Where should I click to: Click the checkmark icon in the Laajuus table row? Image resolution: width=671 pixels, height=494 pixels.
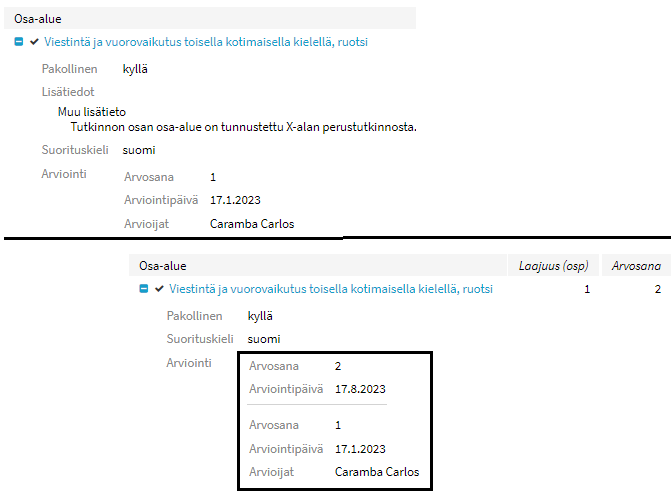(x=159, y=289)
